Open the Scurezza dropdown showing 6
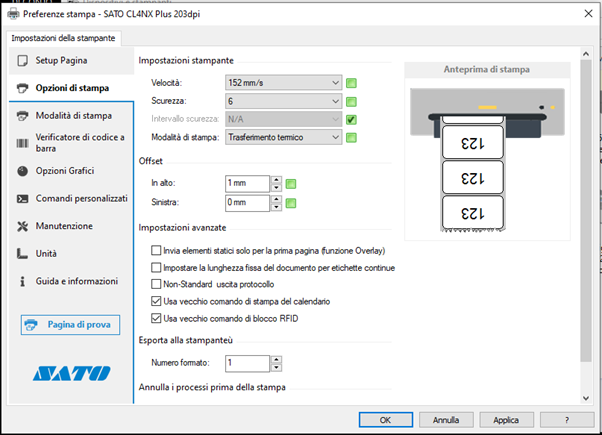The image size is (602, 435). click(x=283, y=101)
